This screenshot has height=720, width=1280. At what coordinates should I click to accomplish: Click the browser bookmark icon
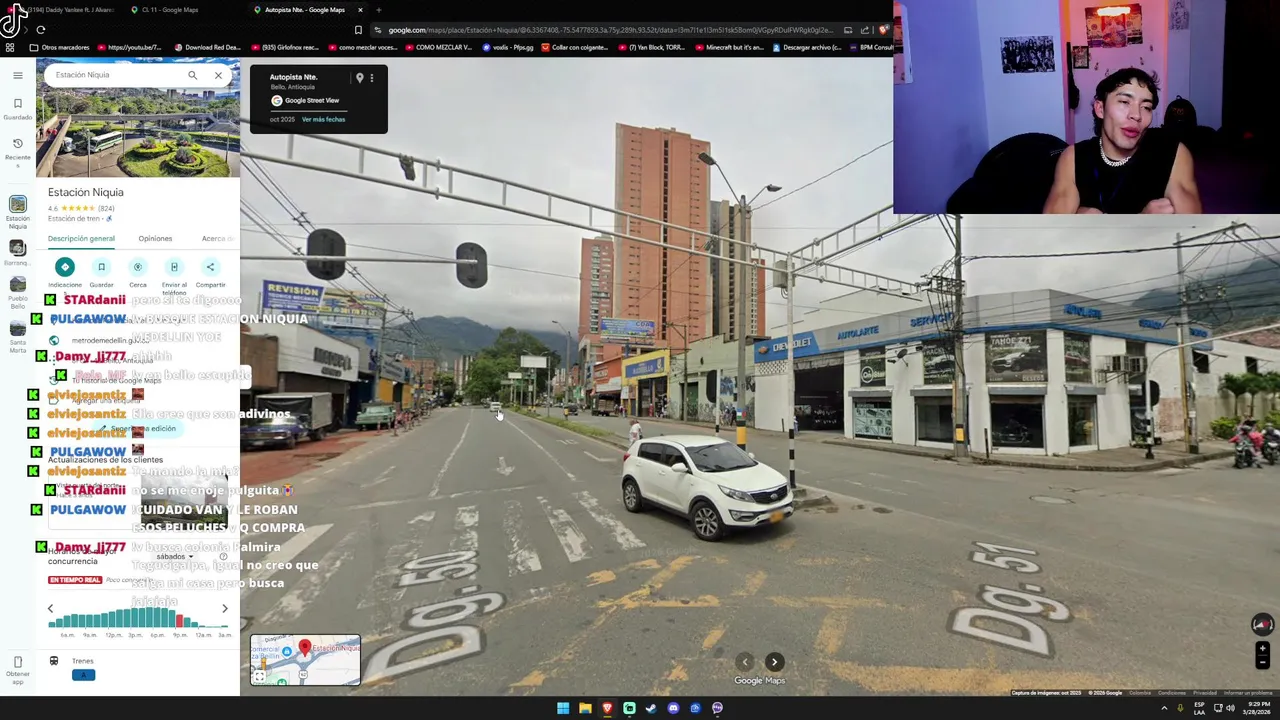pyautogui.click(x=358, y=30)
